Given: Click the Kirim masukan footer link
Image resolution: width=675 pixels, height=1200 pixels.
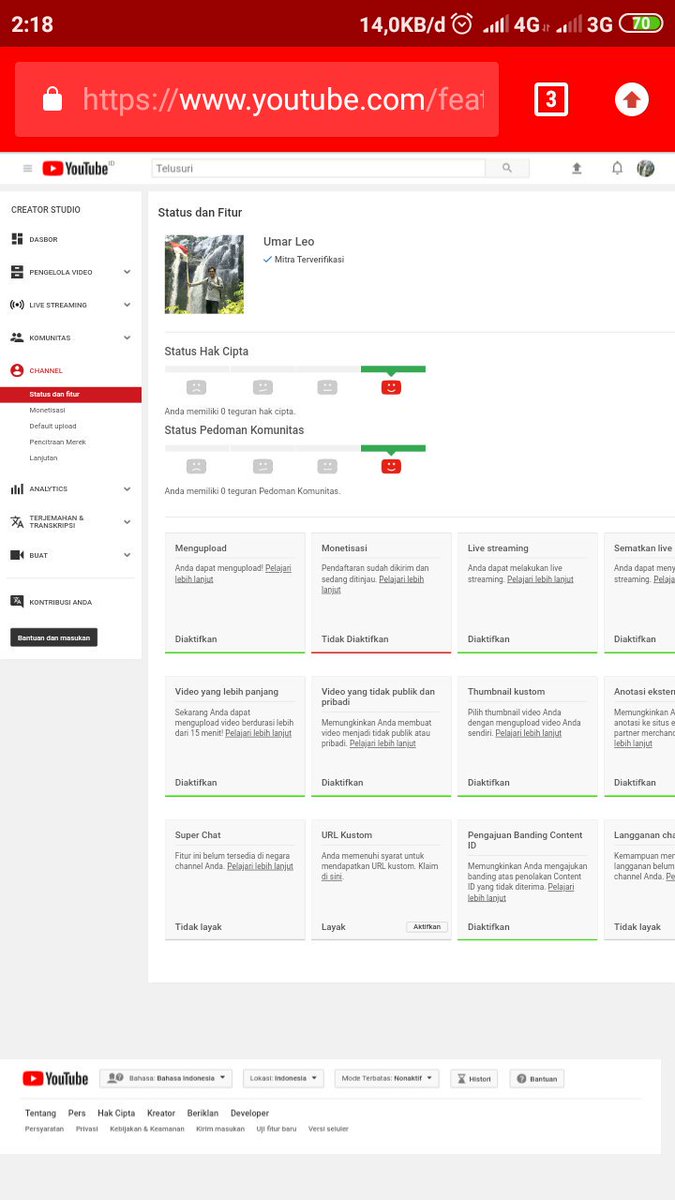Looking at the screenshot, I should [x=220, y=1129].
